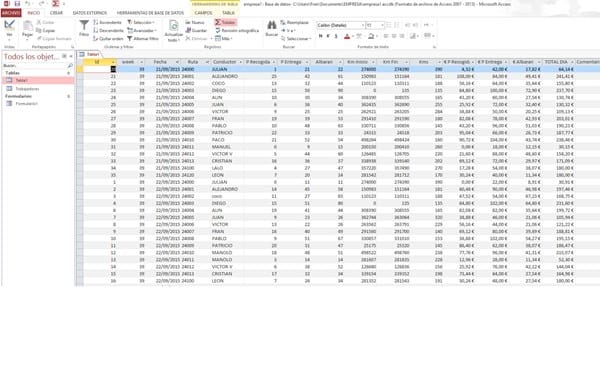
Task: Open the navigation pane category dropdown
Action: coord(64,57)
